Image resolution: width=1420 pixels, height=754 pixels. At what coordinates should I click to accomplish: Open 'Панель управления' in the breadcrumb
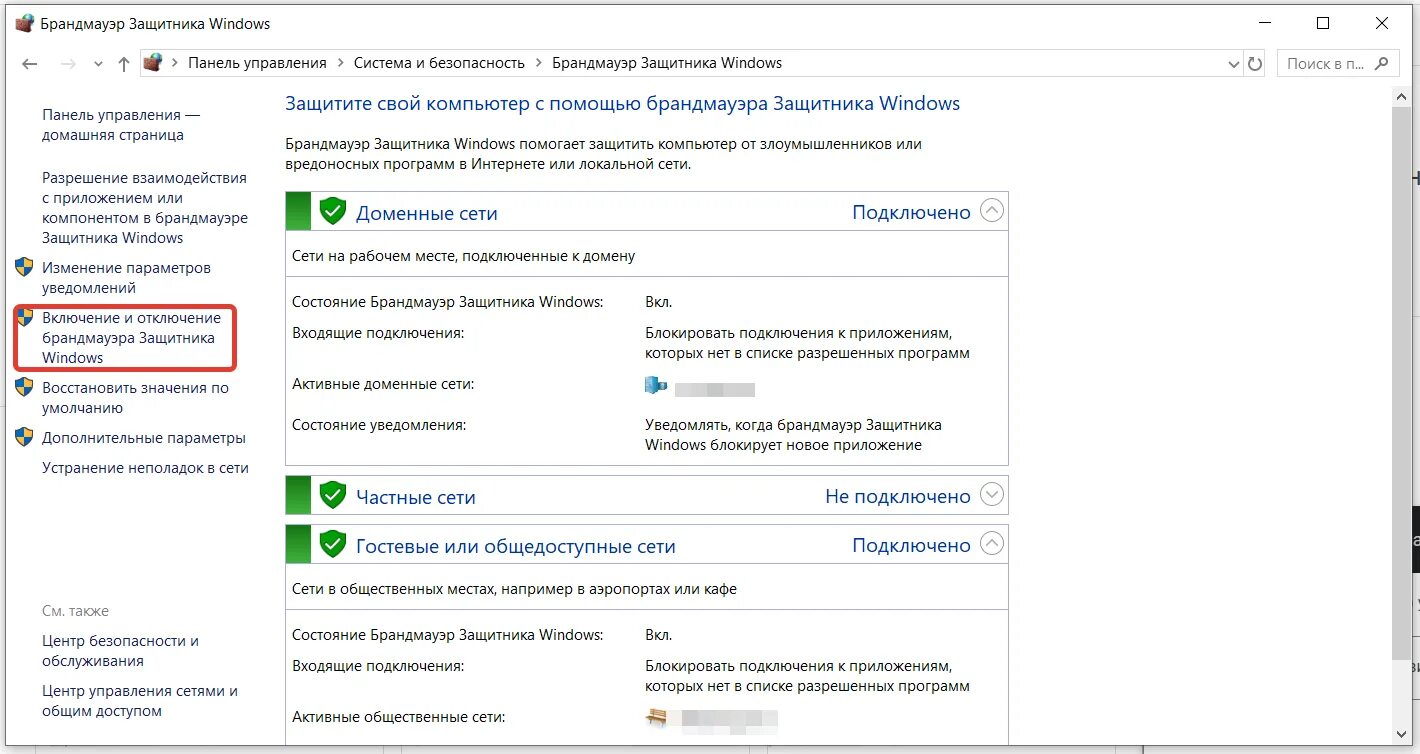click(x=257, y=63)
